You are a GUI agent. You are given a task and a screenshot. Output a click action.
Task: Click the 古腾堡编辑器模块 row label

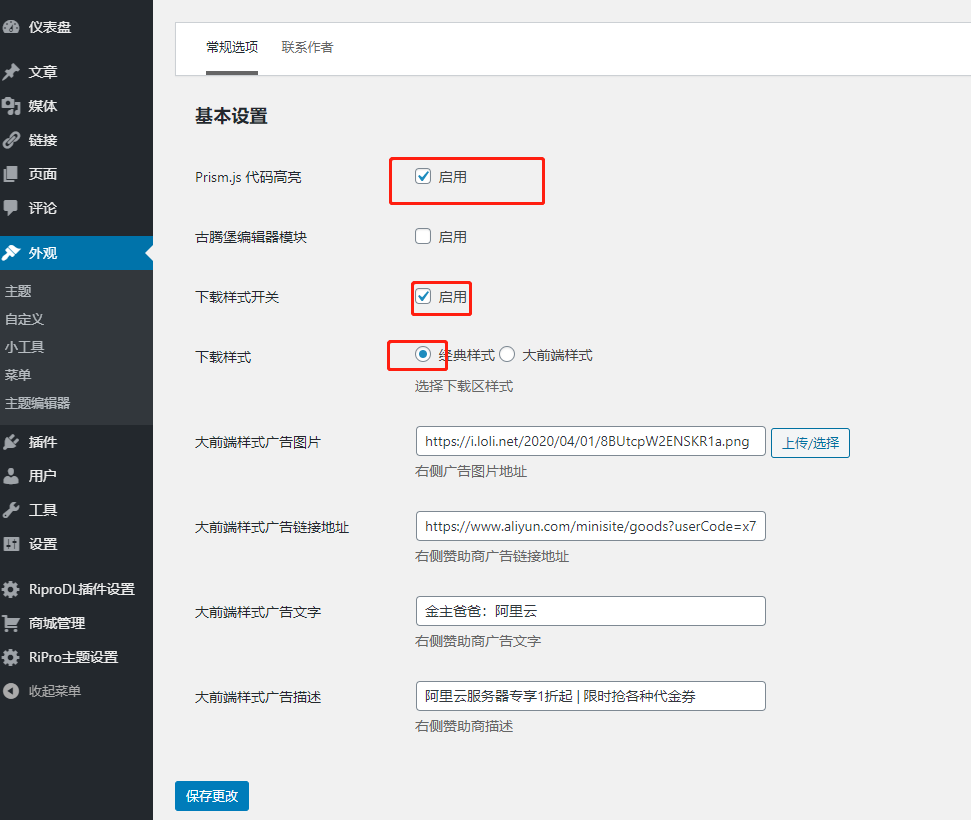251,237
